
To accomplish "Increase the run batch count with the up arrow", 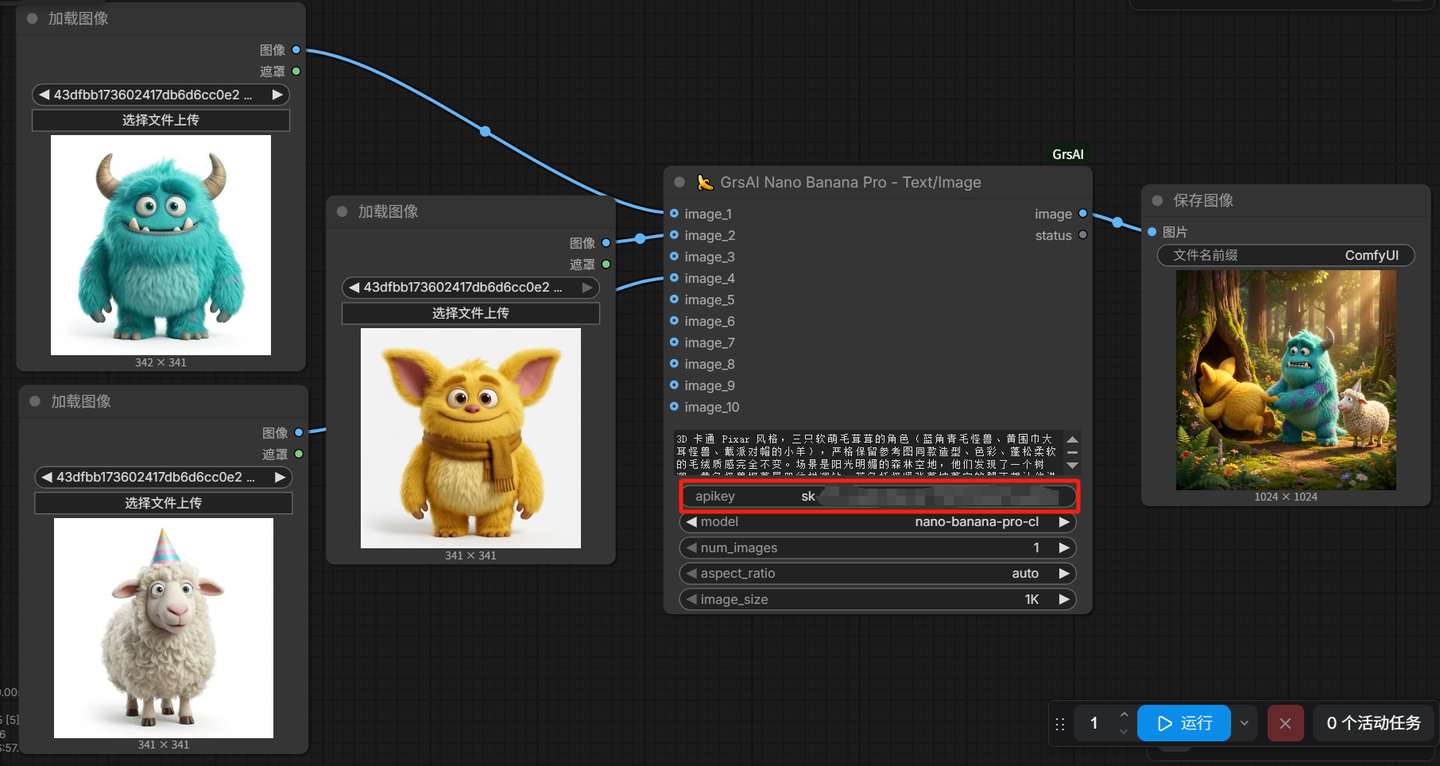I will (1124, 715).
